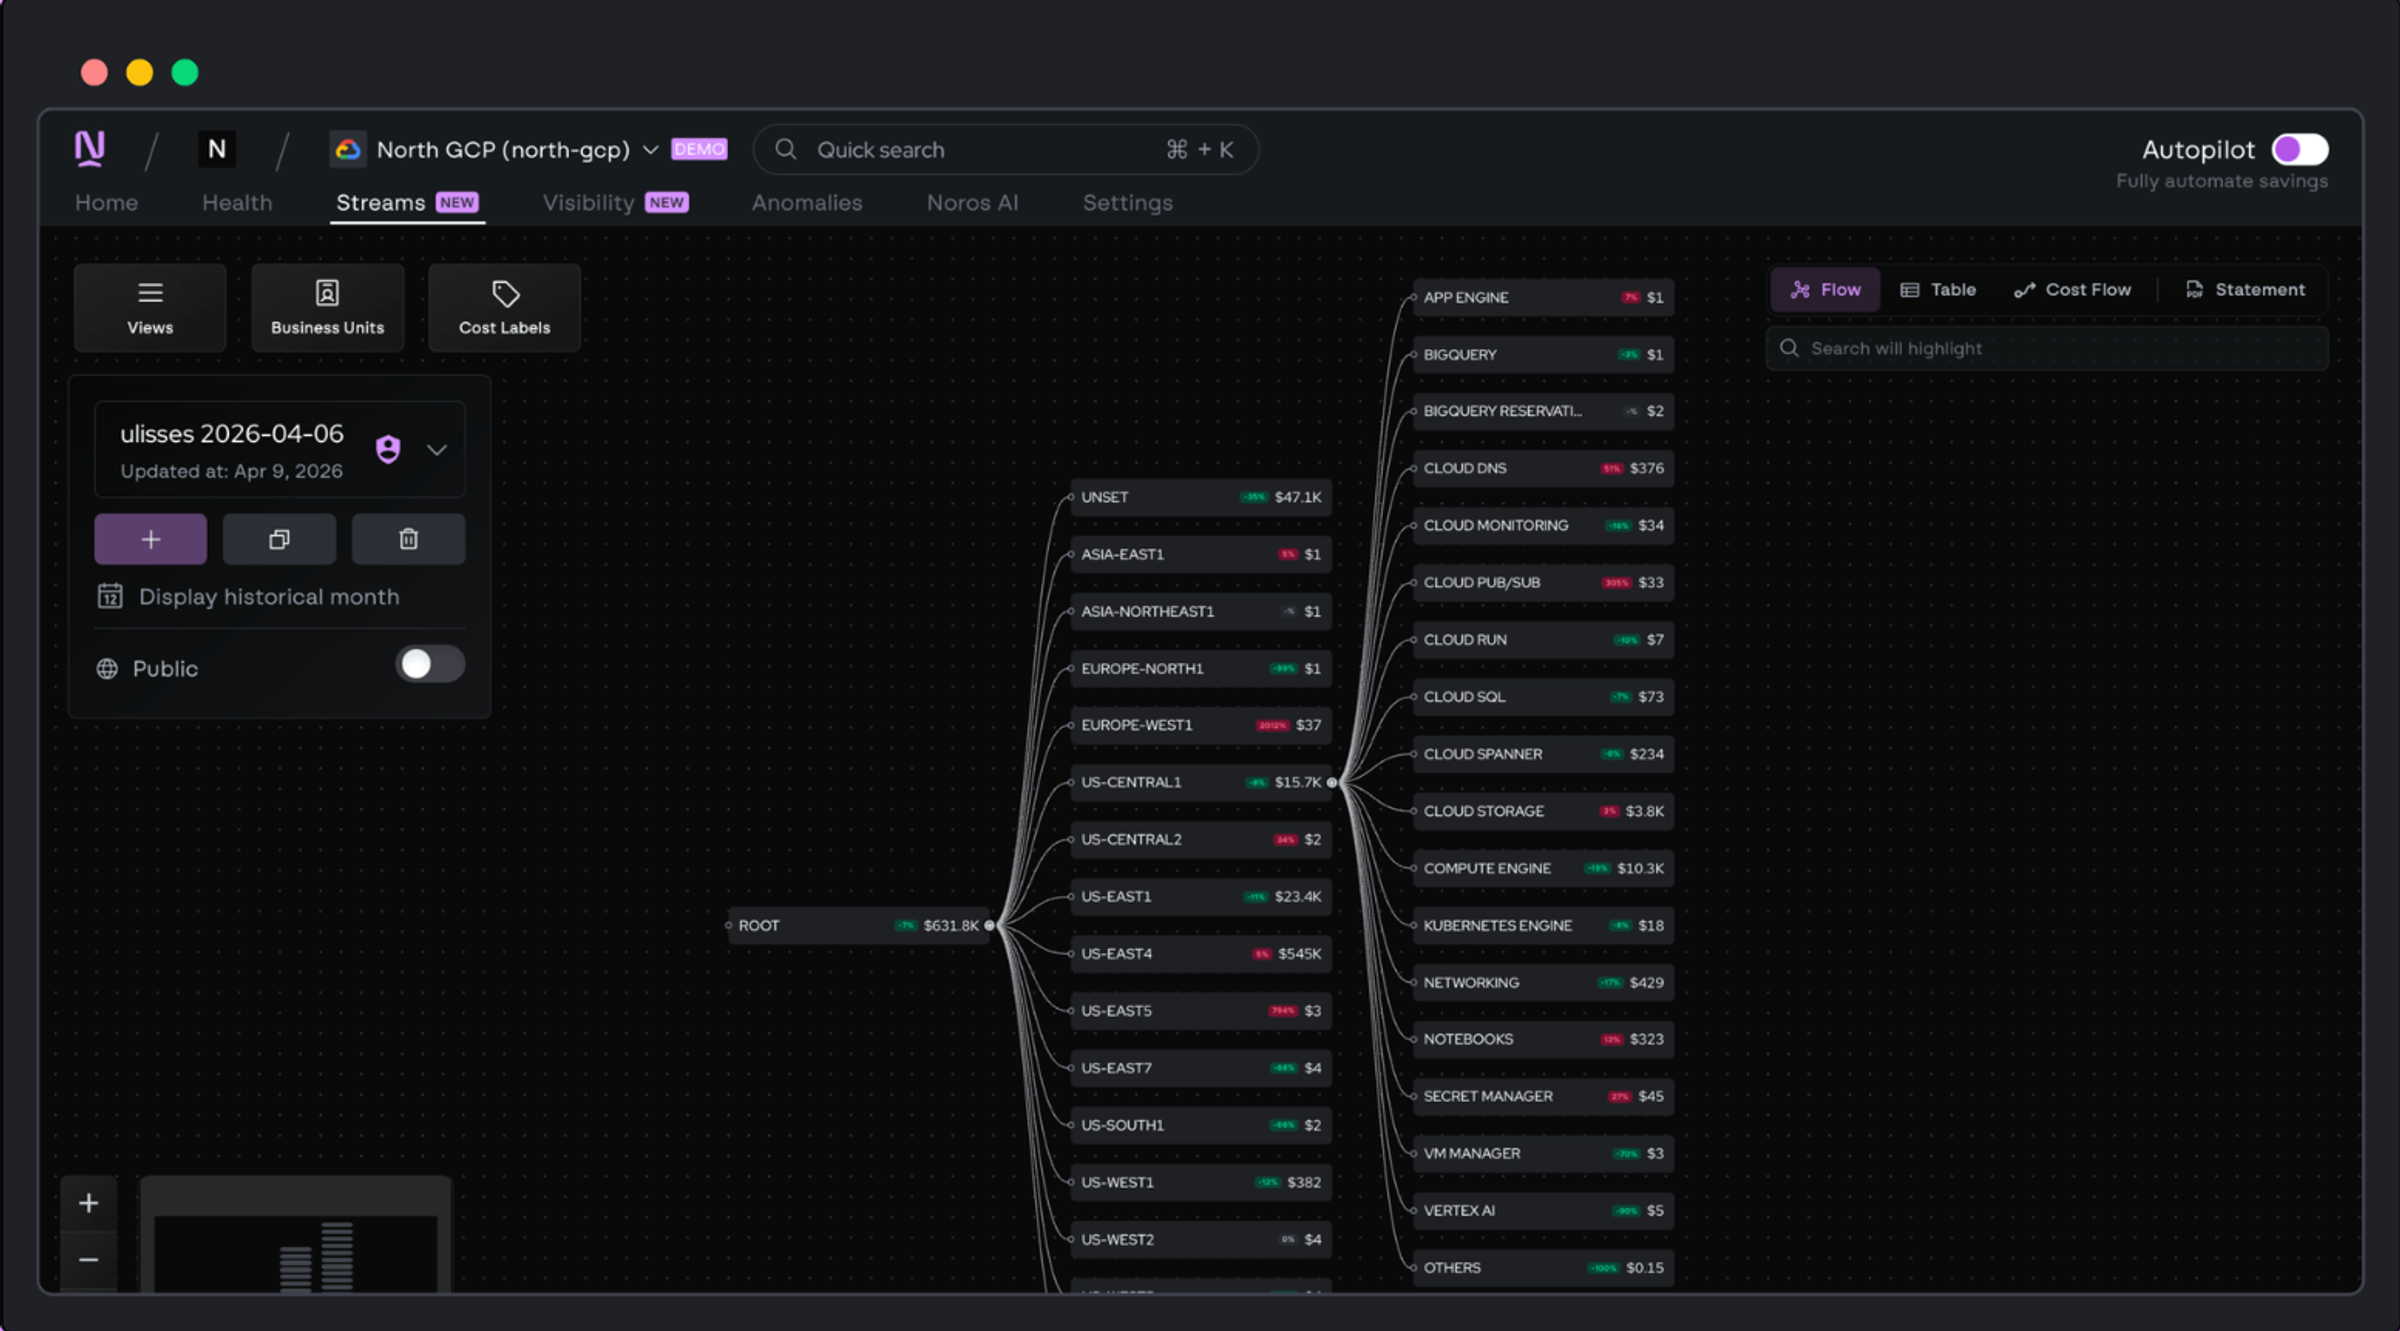Select the CLOUD STORAGE node
Image resolution: width=2400 pixels, height=1331 pixels.
[1544, 811]
